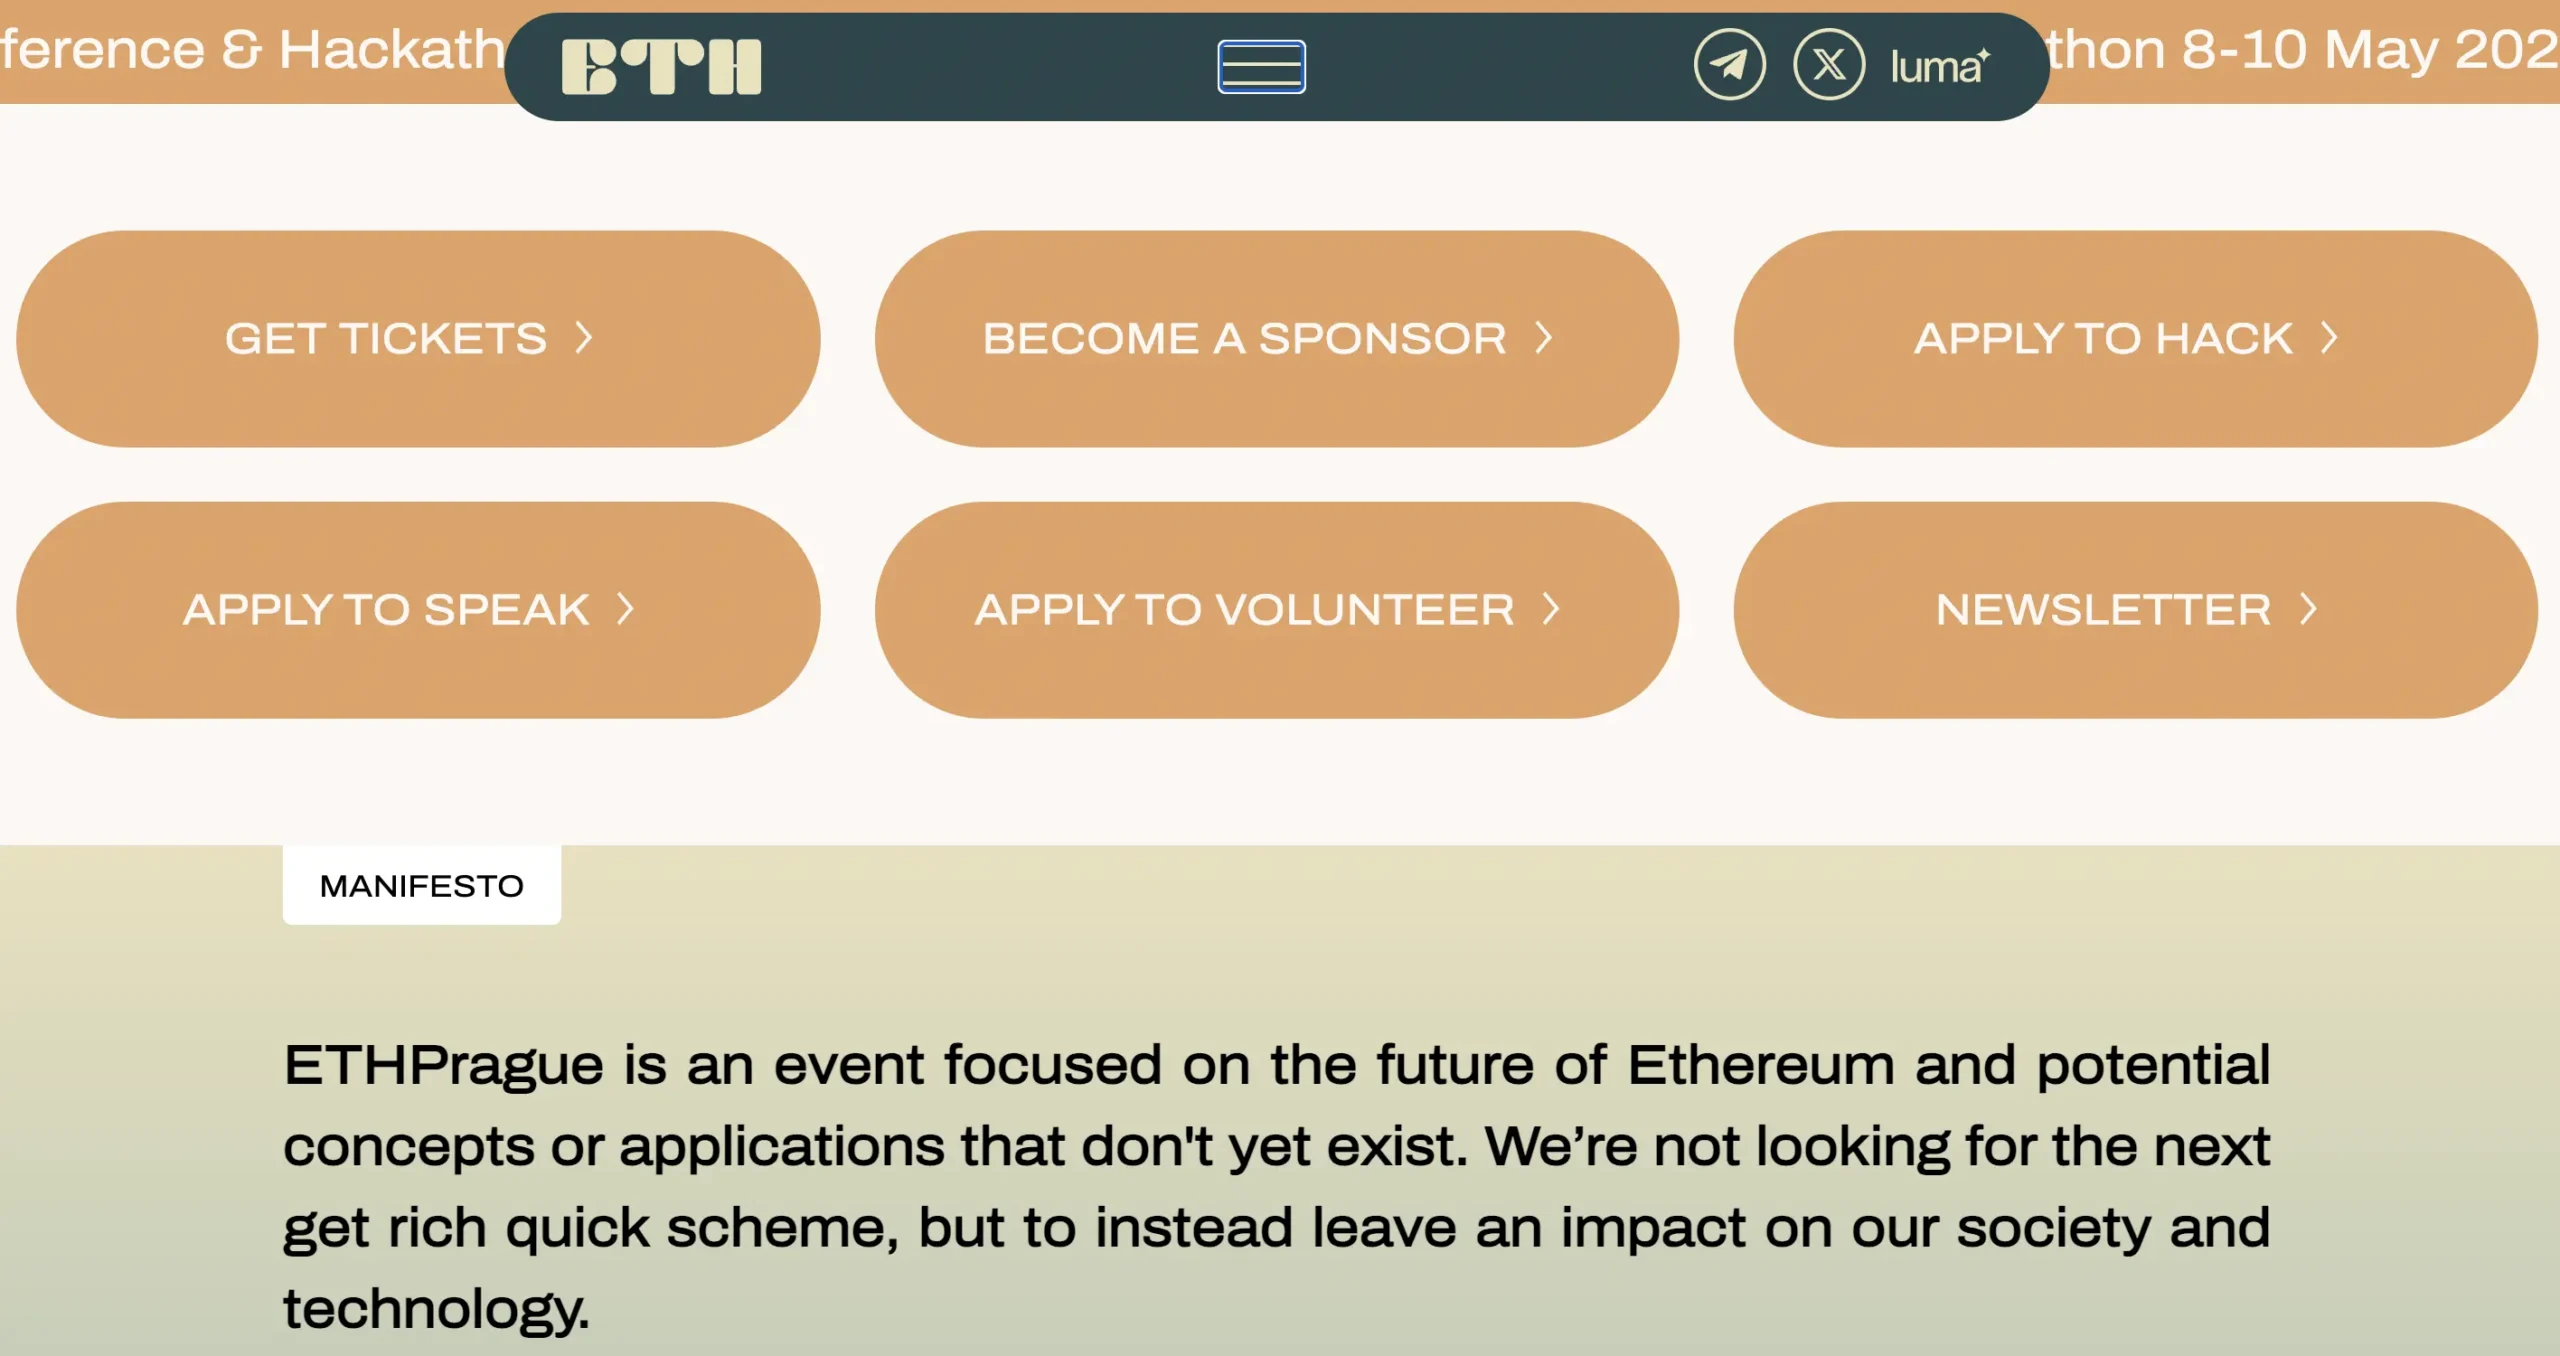Open the hamburger navigation menu
Screen dimensions: 2560x1356
click(1260, 67)
